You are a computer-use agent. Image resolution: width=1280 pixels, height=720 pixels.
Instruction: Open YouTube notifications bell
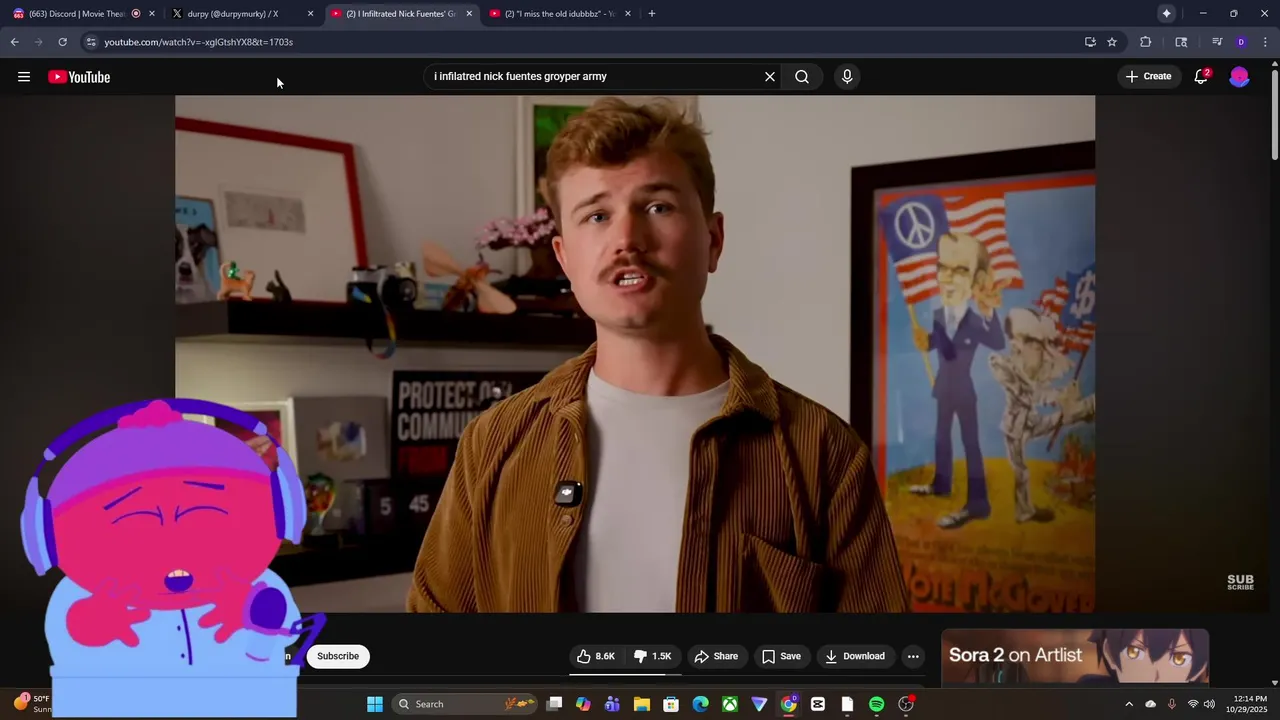[x=1202, y=76]
